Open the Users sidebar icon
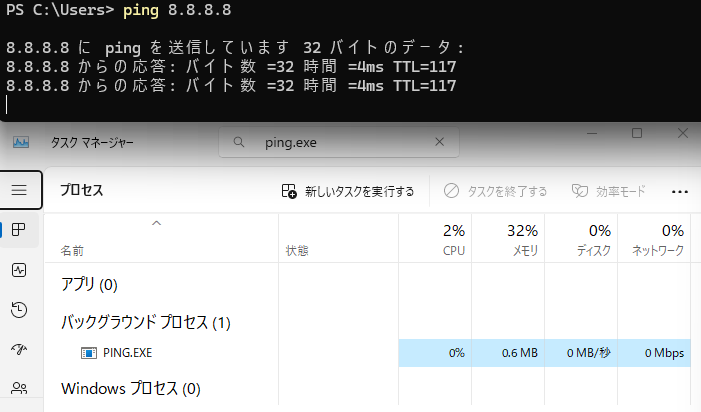Image resolution: width=701 pixels, height=412 pixels. pos(19,388)
